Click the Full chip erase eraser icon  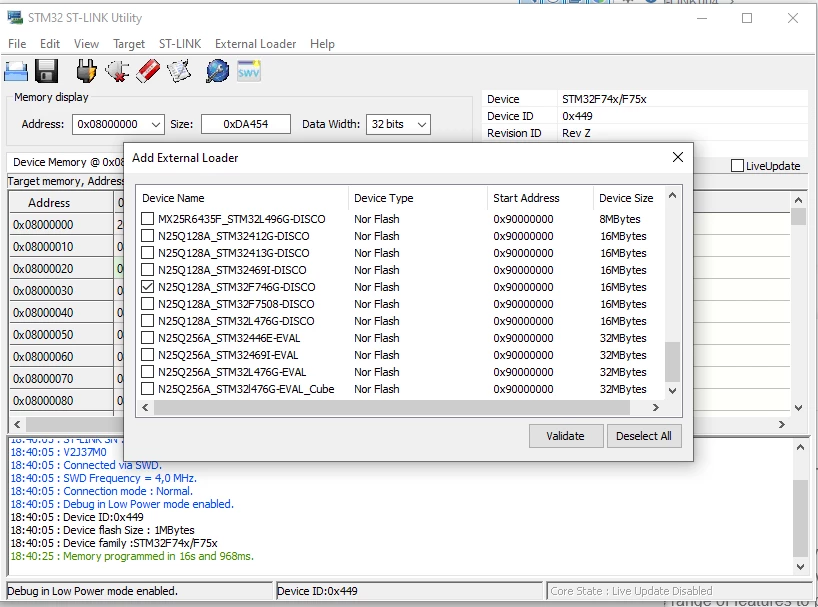pos(148,71)
